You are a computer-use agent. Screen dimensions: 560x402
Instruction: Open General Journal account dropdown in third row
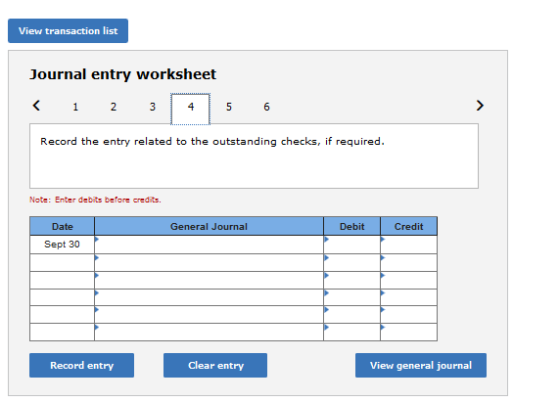tap(209, 280)
